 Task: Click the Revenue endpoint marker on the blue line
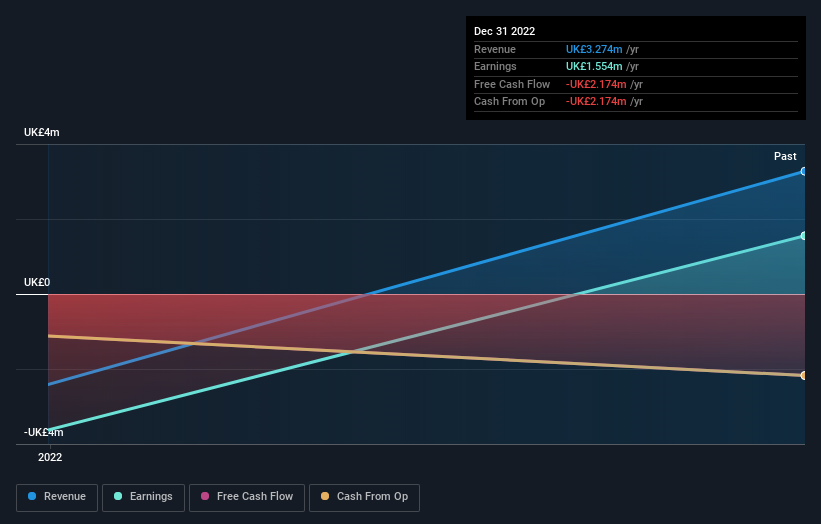tap(804, 171)
